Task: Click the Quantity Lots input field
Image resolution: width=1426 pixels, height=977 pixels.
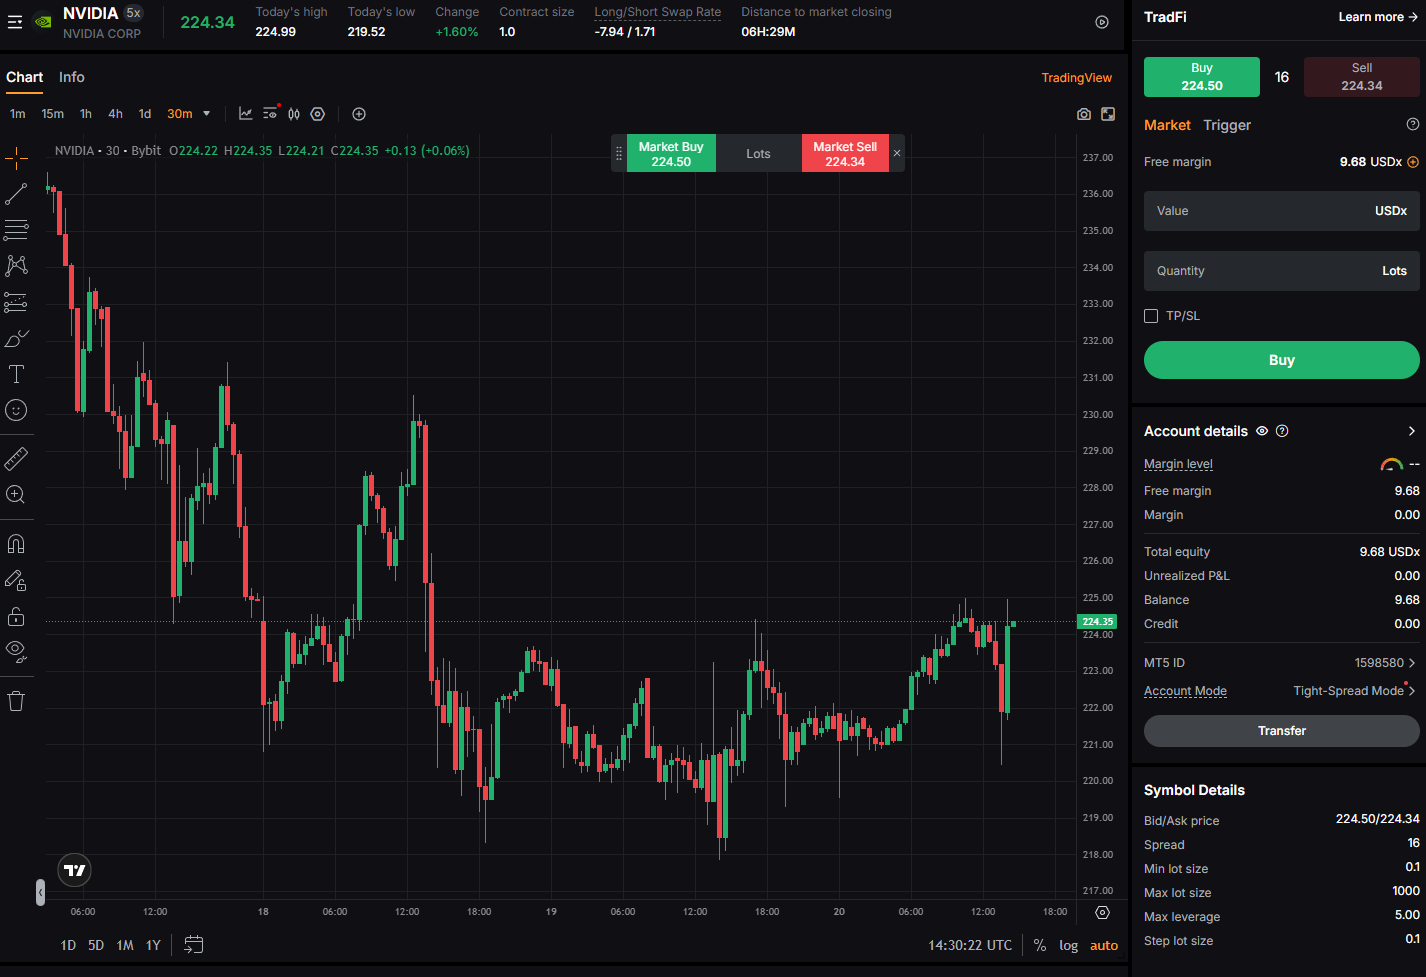Action: pos(1281,271)
